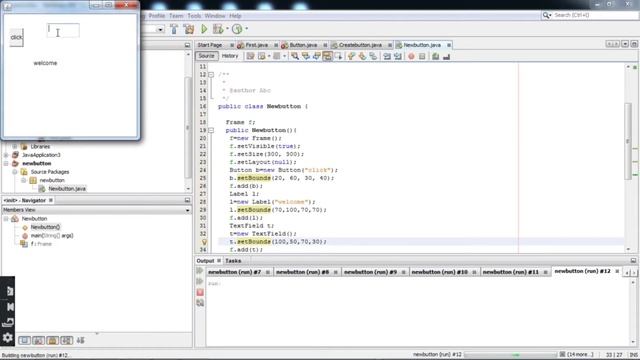Switch to the Tasks tab
The image size is (640, 360).
tap(233, 260)
